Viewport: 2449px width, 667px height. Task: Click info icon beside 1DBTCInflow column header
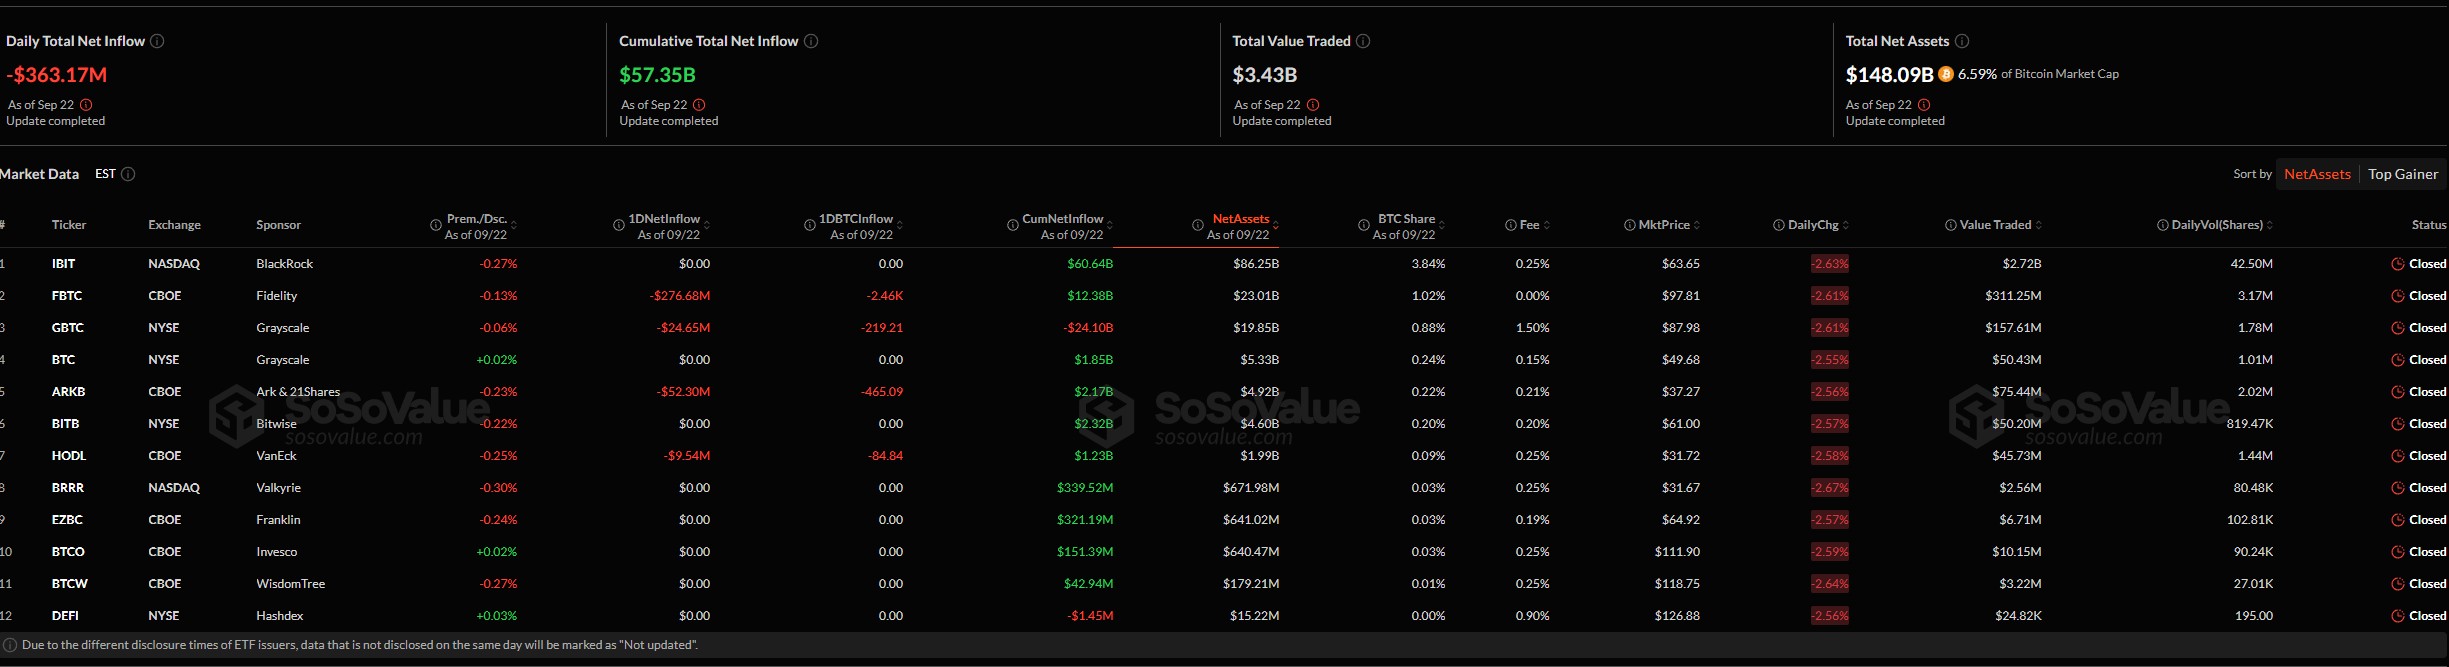coord(810,225)
